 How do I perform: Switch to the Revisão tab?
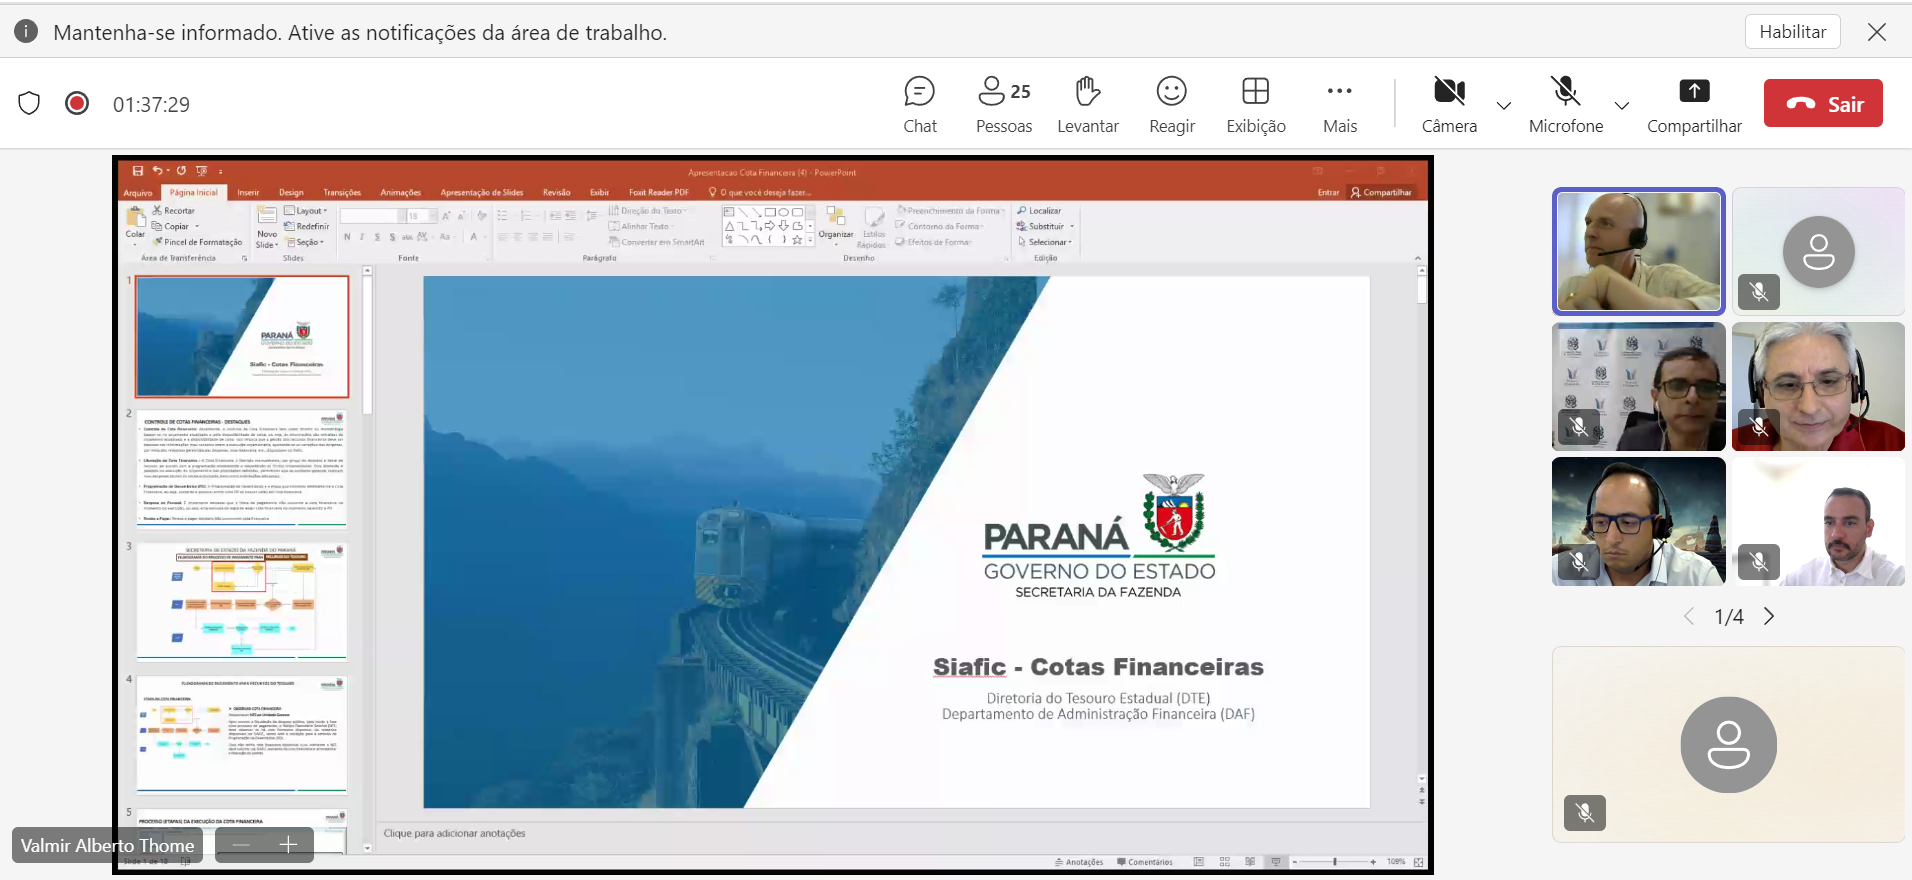coord(557,193)
